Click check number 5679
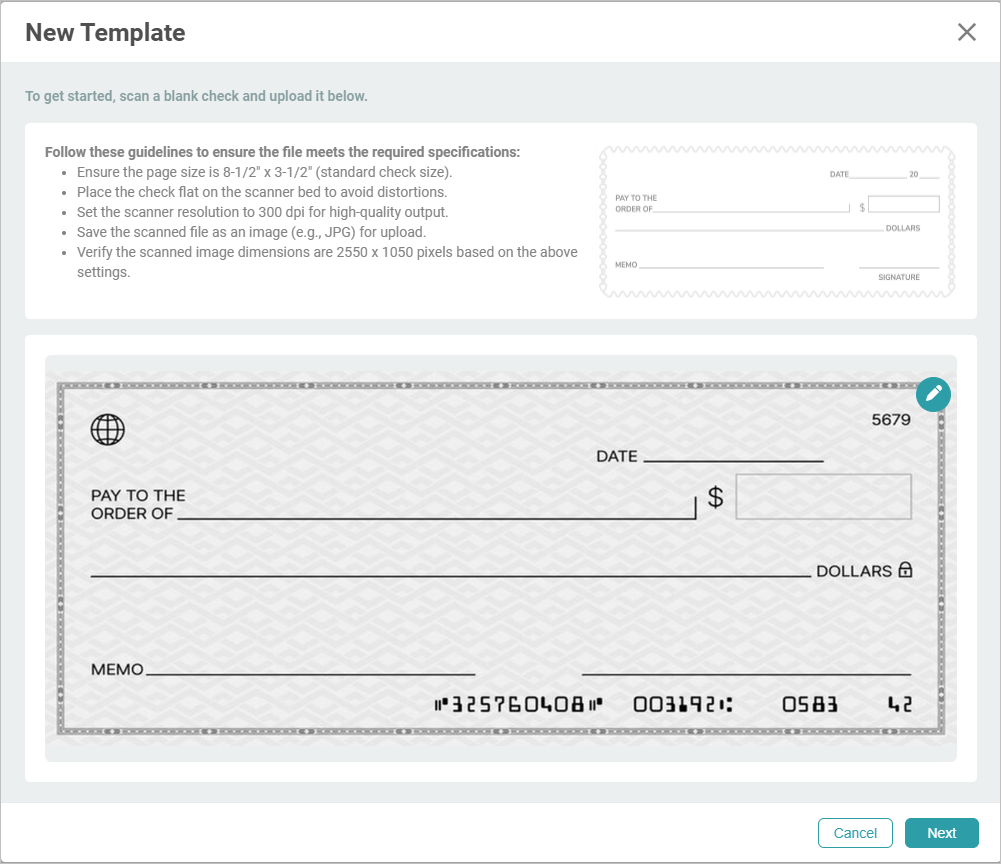The height and width of the screenshot is (864, 1001). (x=891, y=420)
